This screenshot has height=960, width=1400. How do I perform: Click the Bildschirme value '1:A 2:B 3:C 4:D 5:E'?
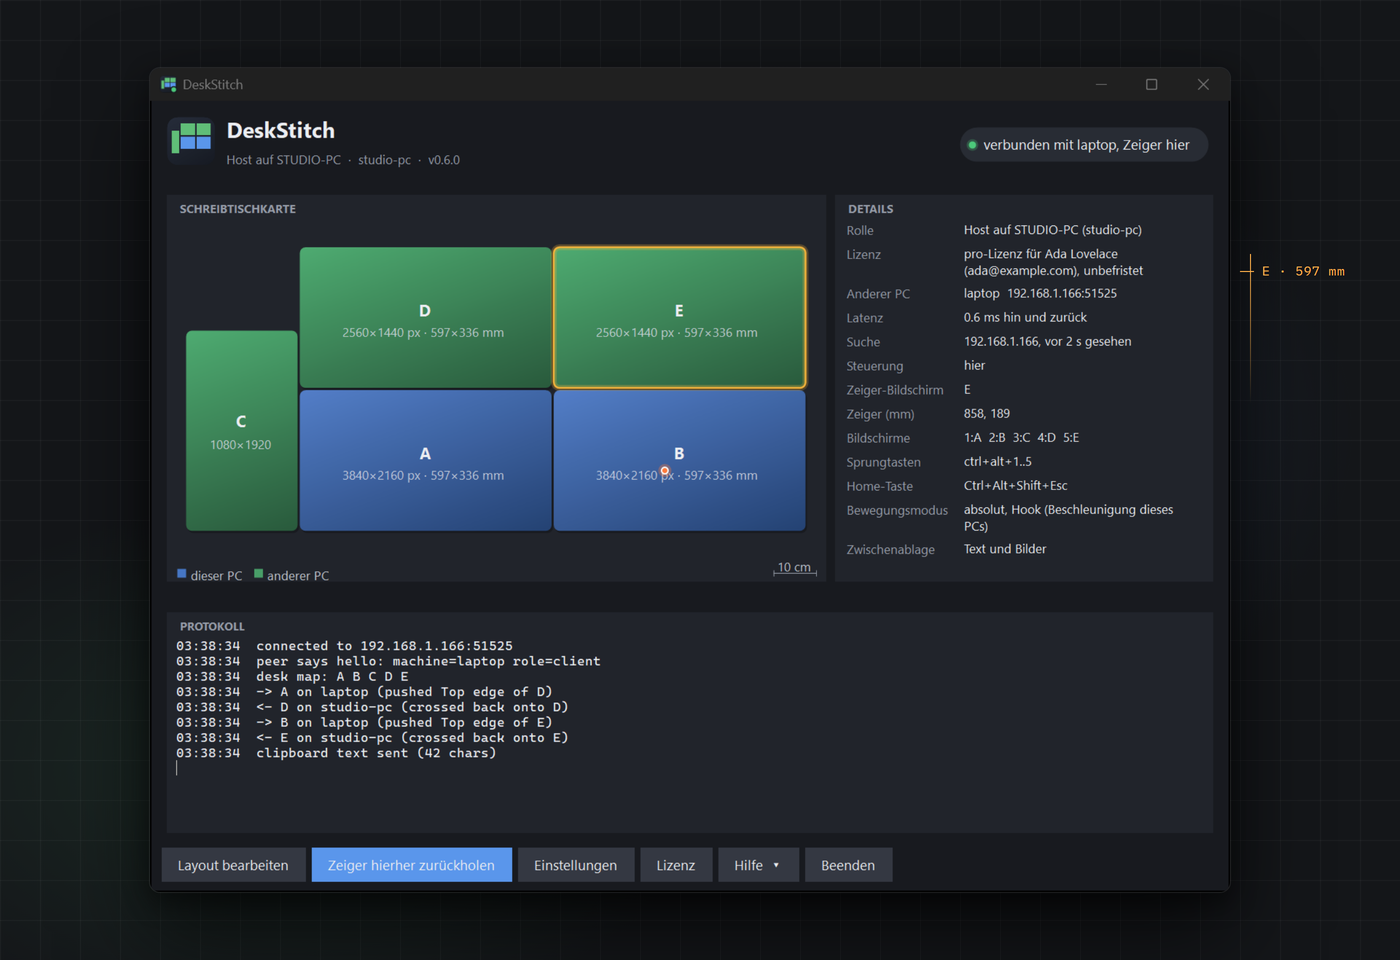pos(1021,437)
